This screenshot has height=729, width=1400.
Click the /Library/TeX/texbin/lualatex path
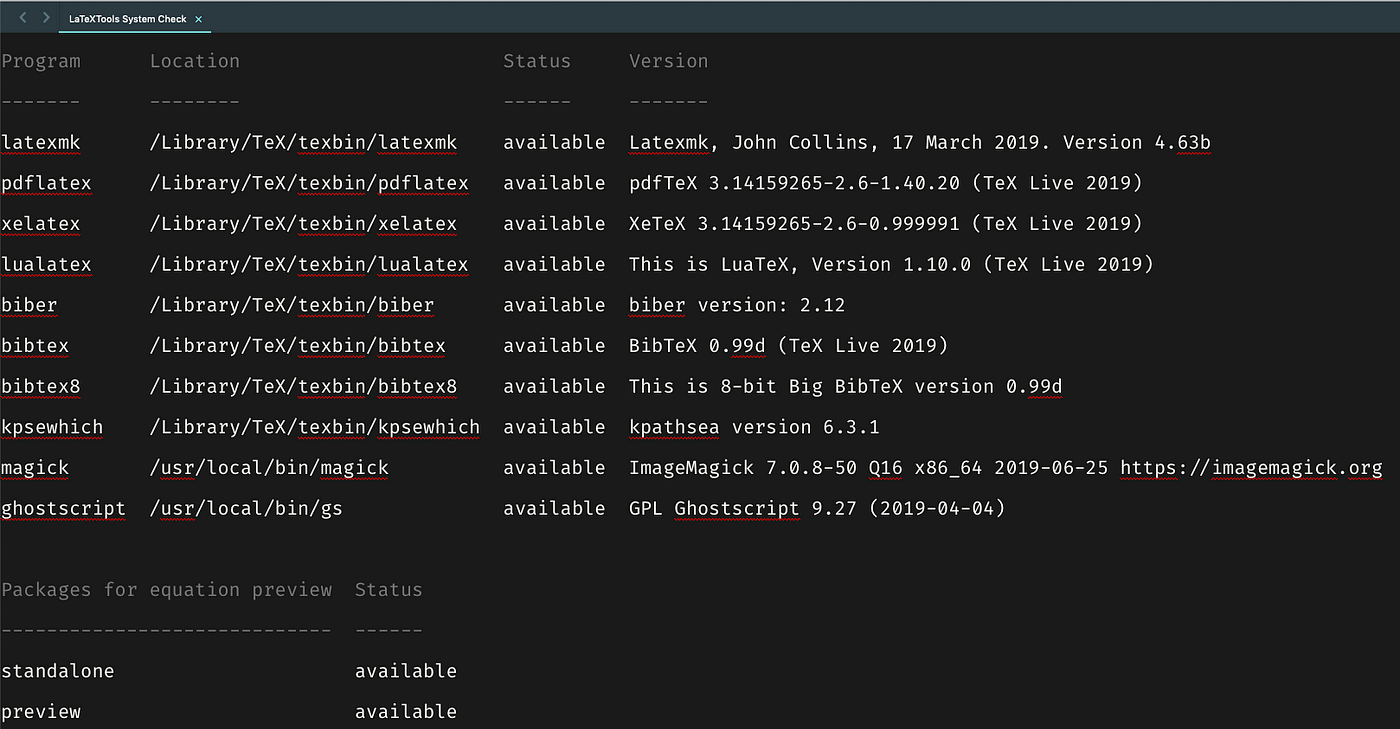point(310,265)
